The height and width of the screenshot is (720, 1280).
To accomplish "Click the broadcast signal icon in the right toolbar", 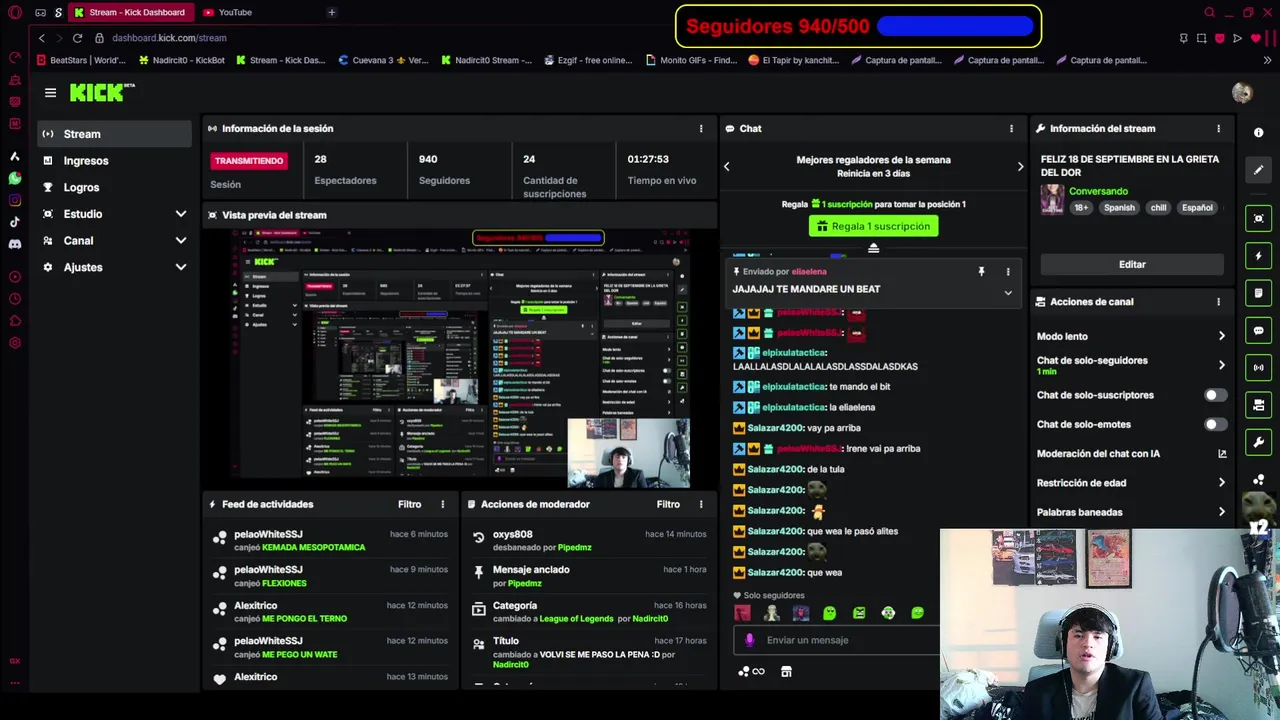I will [1258, 367].
